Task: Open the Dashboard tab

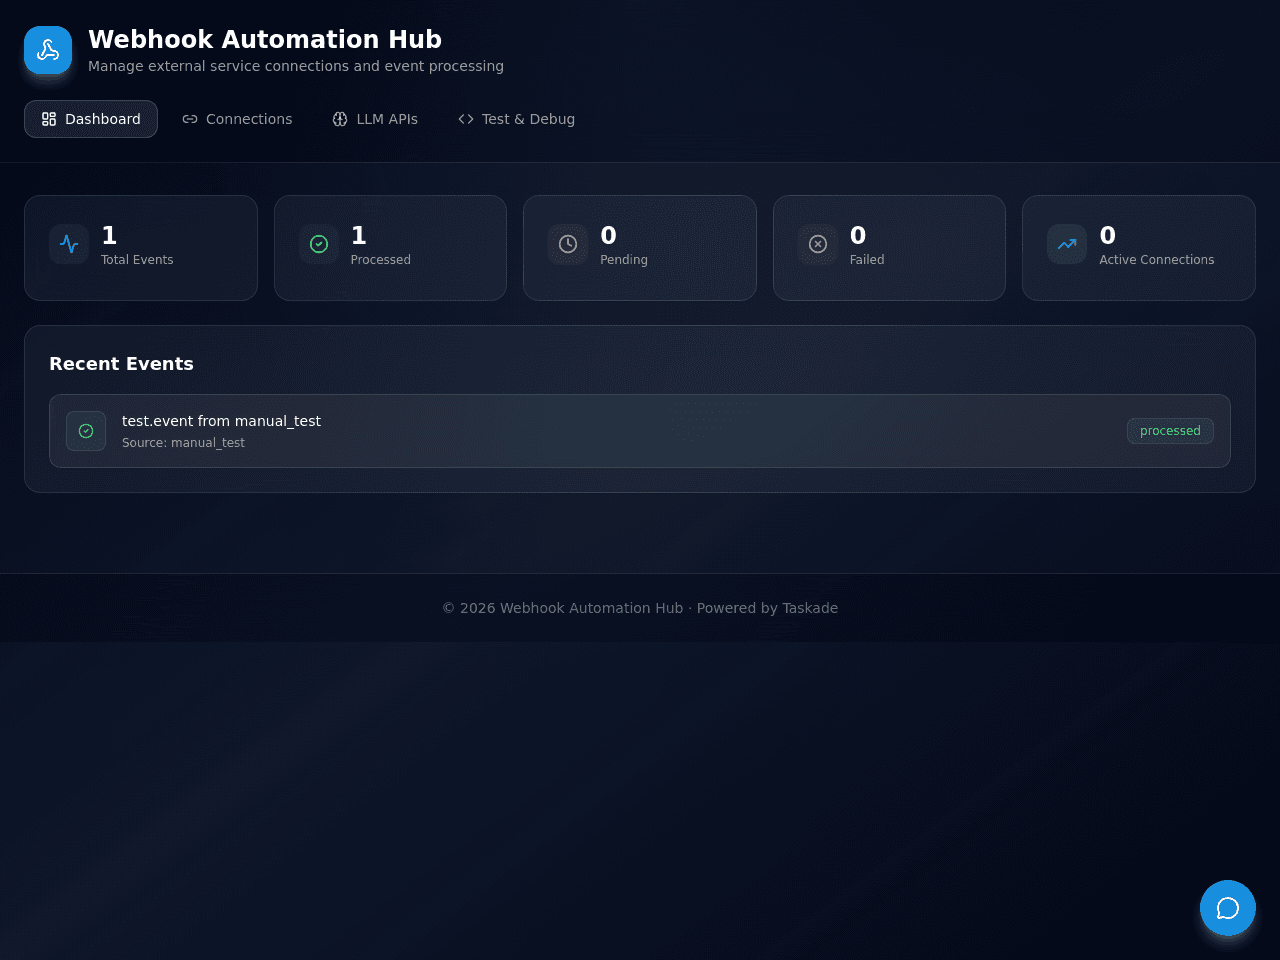Action: click(91, 119)
